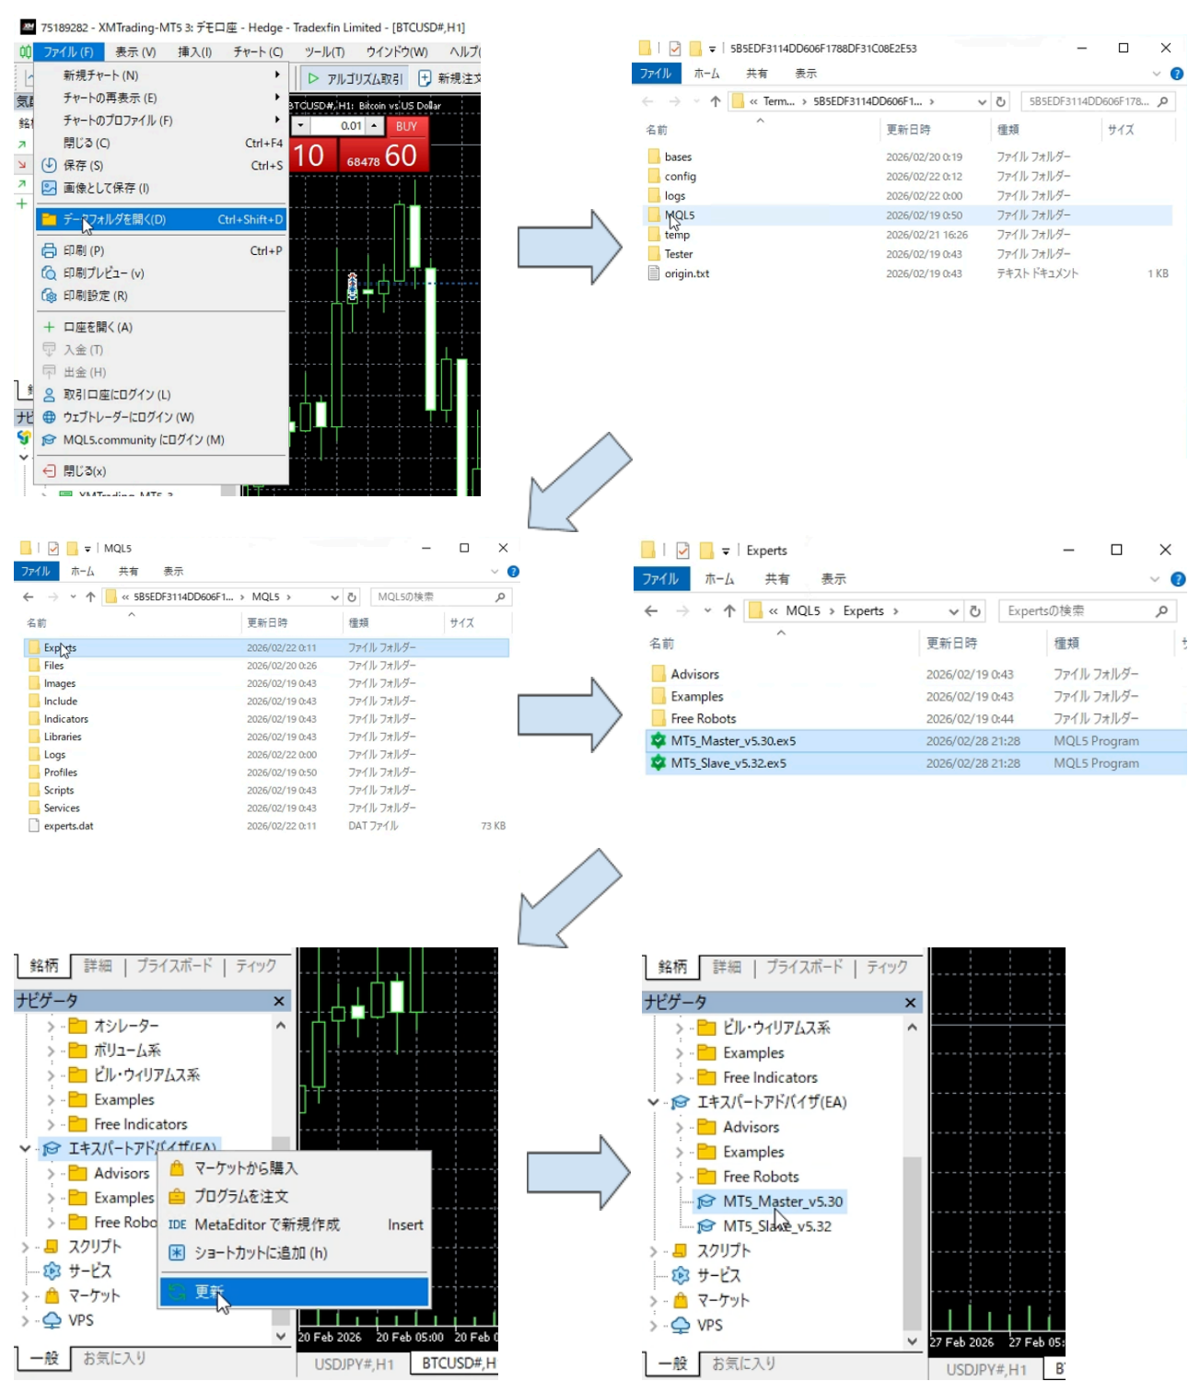Open the bases folder
1200x1393 pixels.
click(x=678, y=157)
